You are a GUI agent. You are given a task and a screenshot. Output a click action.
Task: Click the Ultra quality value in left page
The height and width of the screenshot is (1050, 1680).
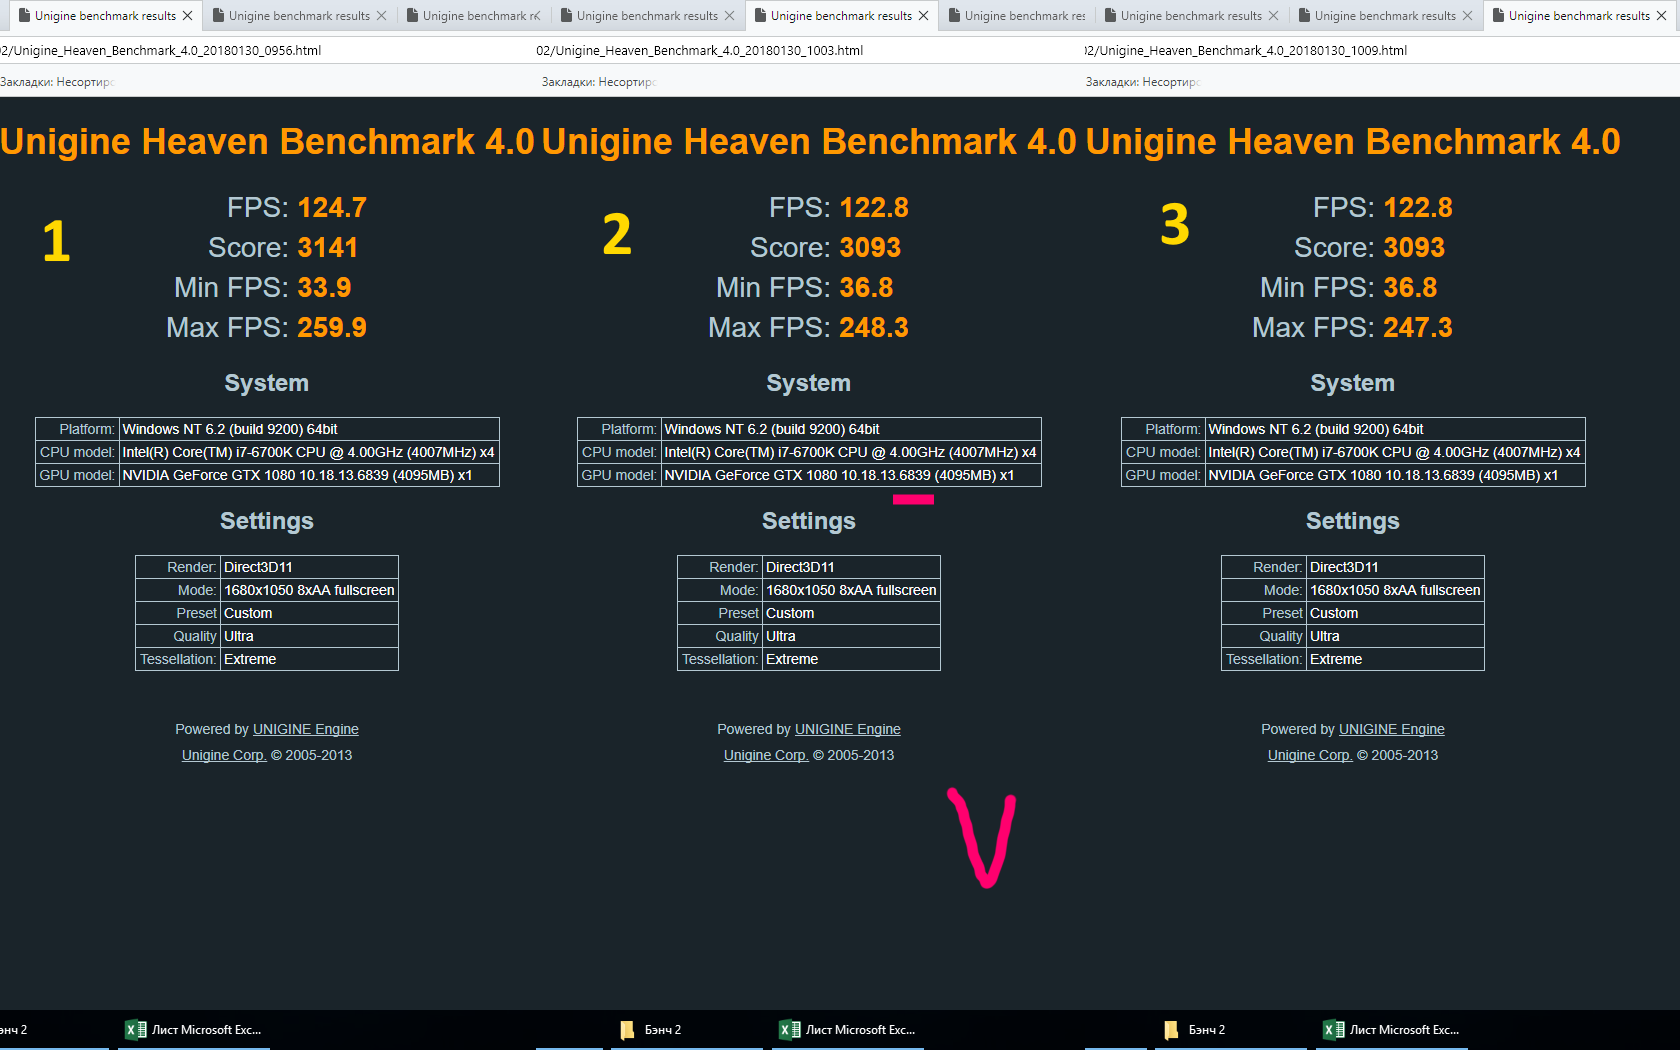tap(309, 636)
